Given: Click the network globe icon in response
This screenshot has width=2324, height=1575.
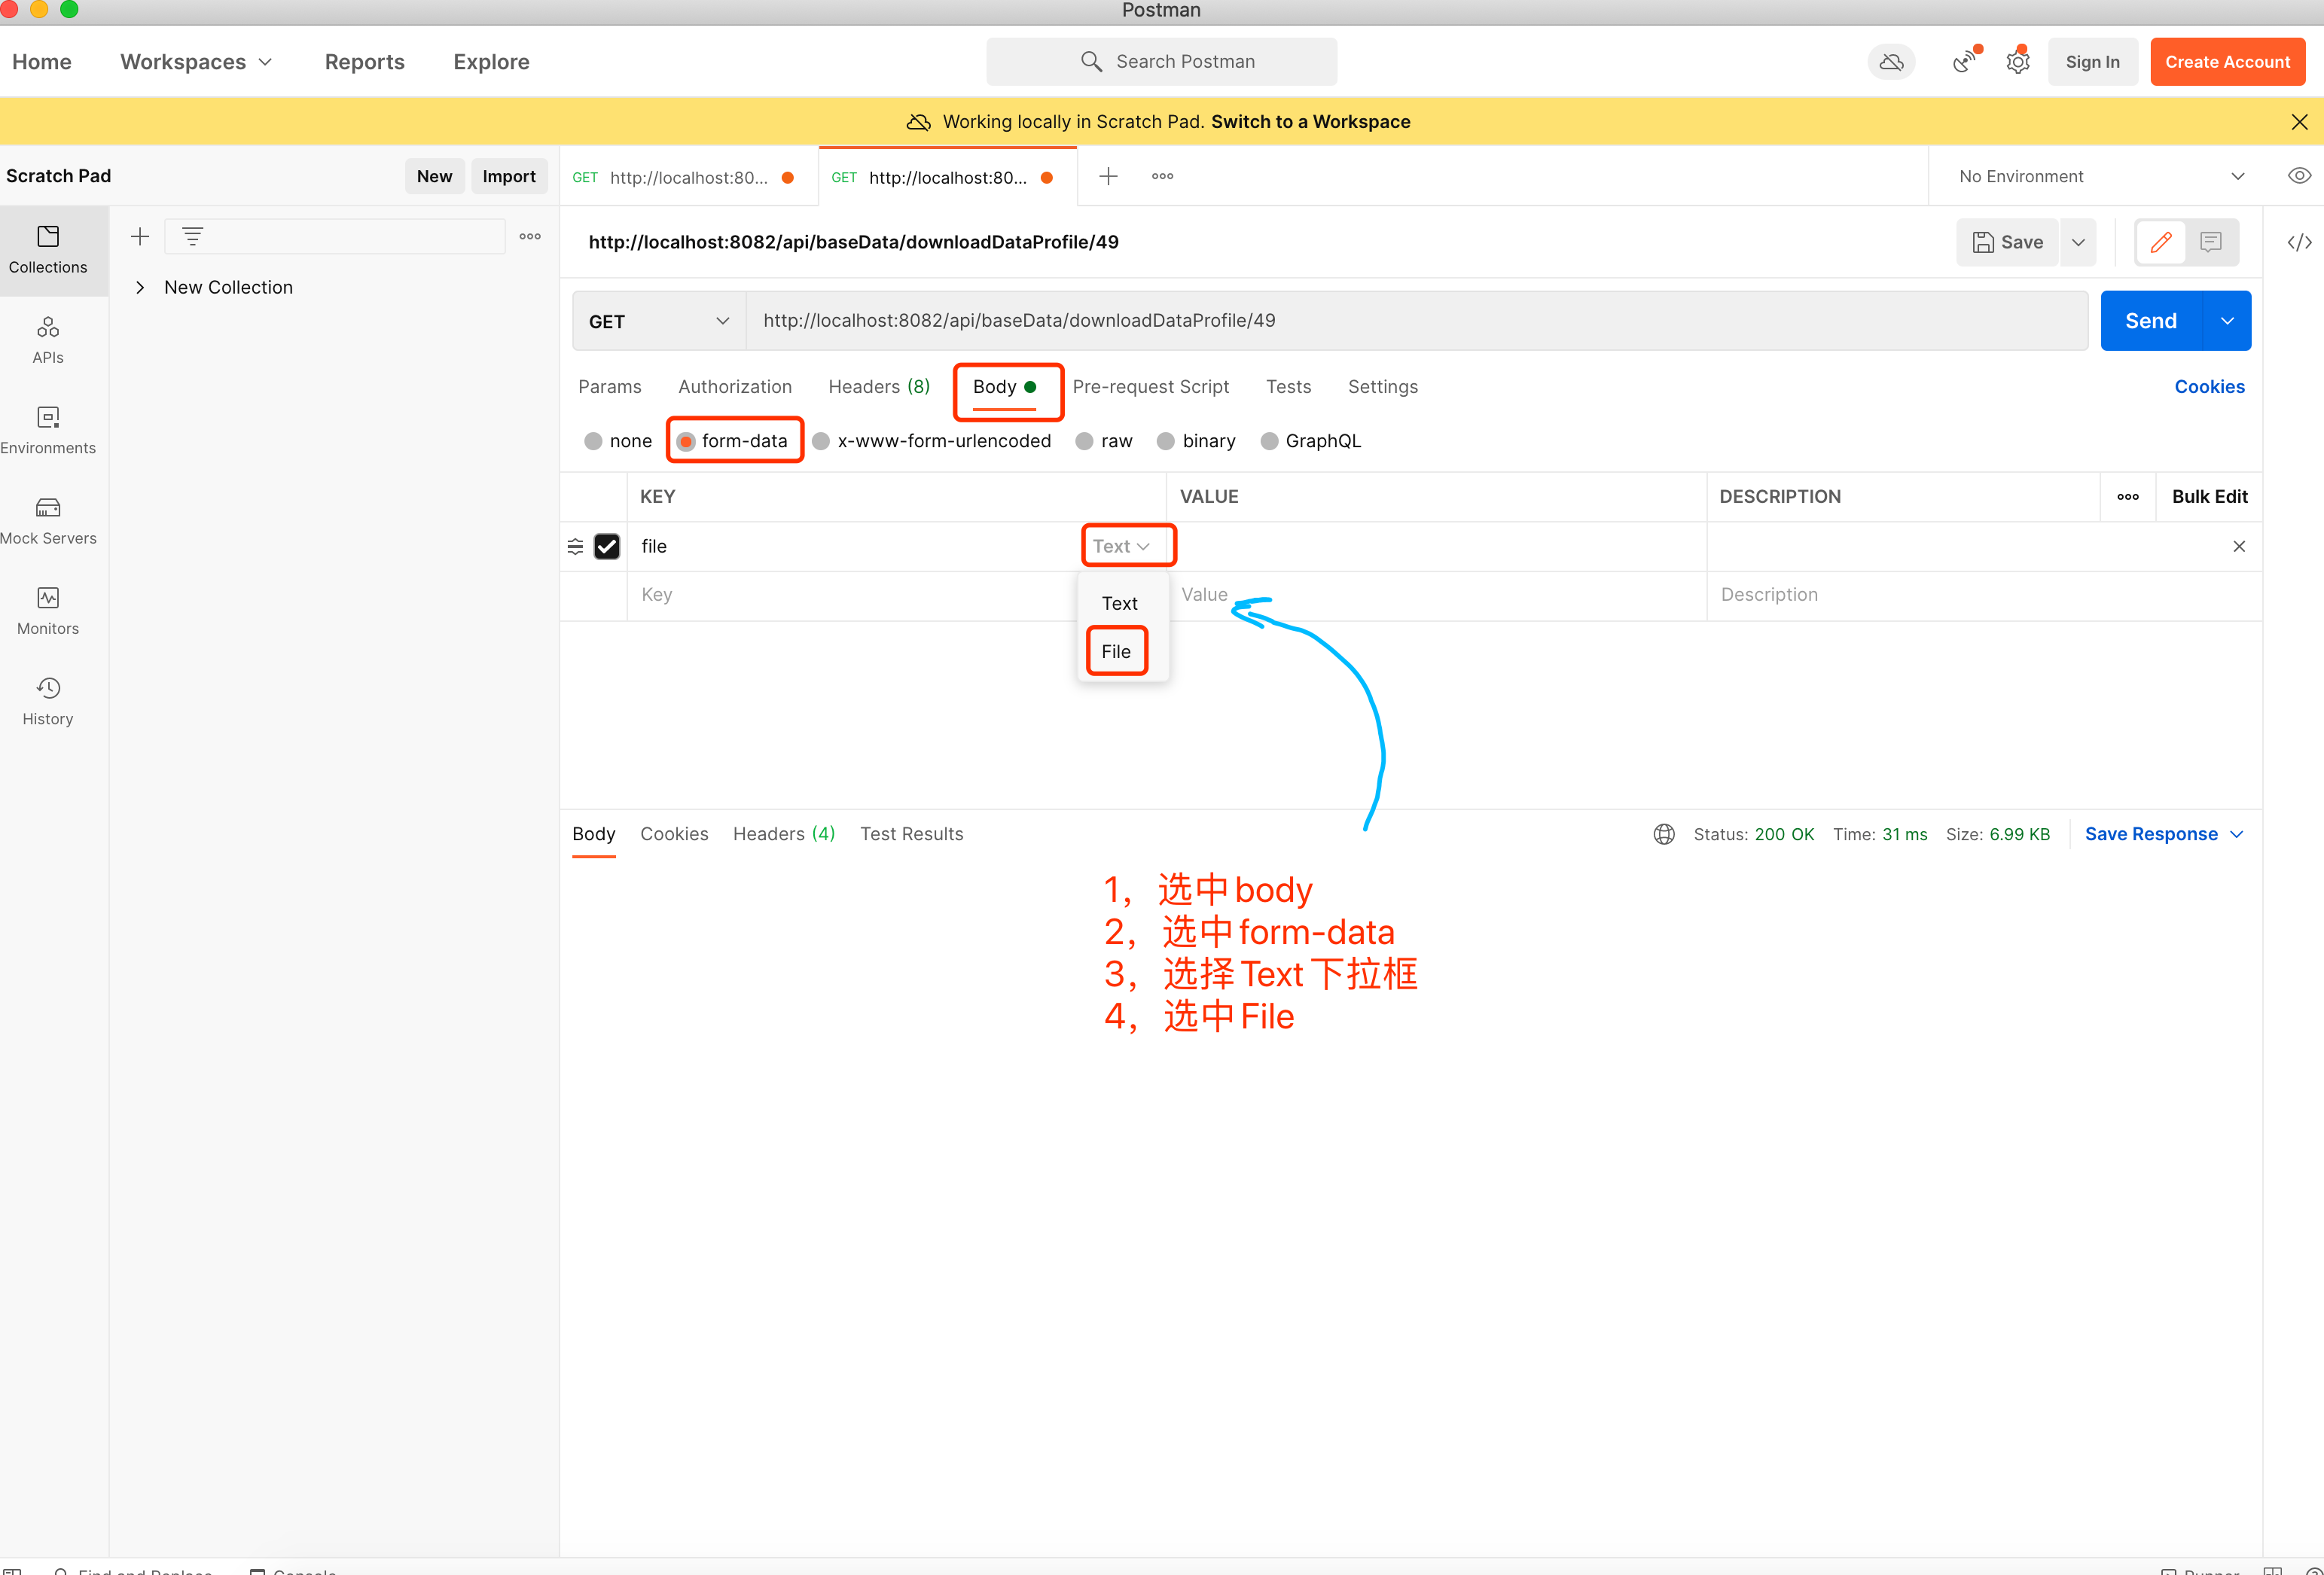Looking at the screenshot, I should pos(1664,834).
